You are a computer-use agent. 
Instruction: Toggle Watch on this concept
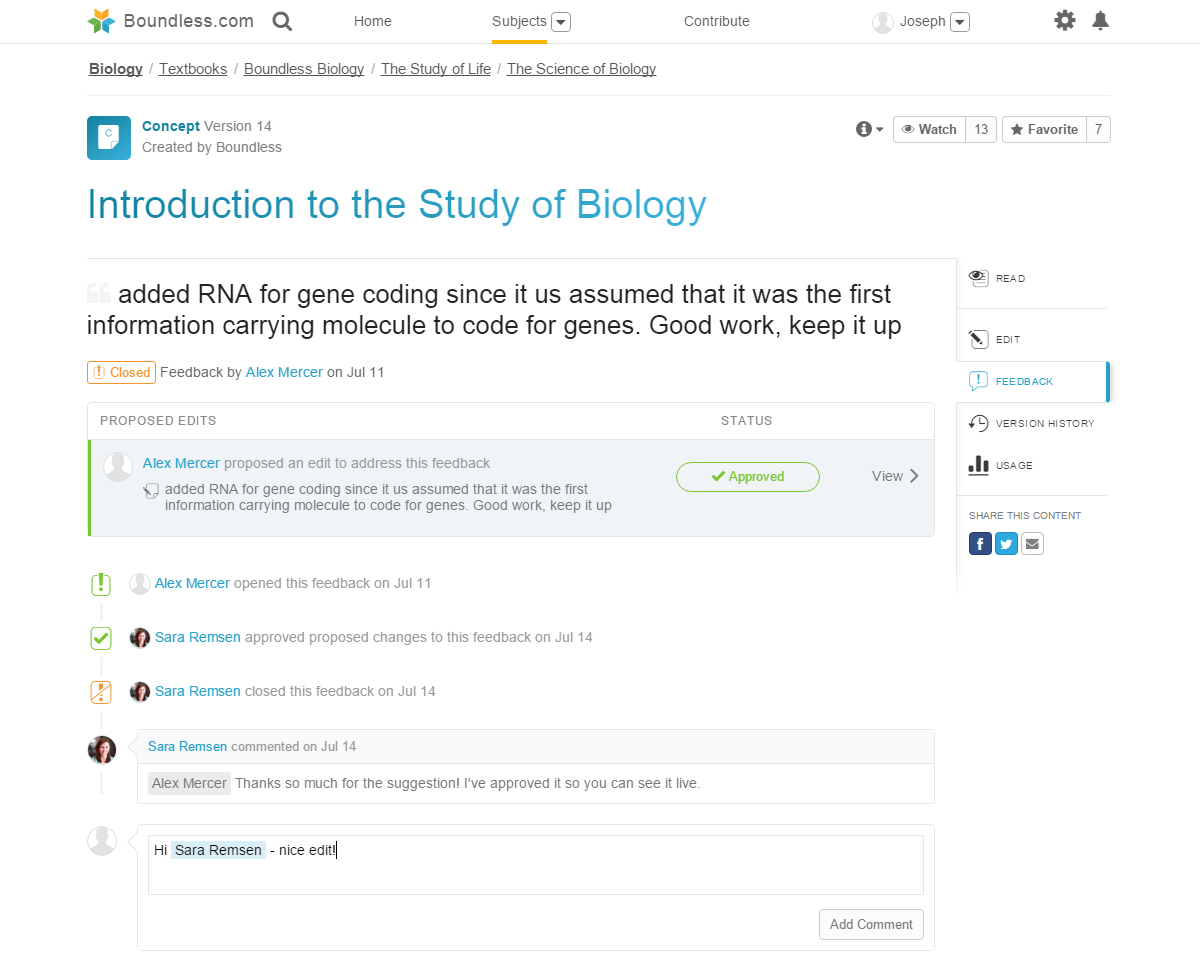929,130
